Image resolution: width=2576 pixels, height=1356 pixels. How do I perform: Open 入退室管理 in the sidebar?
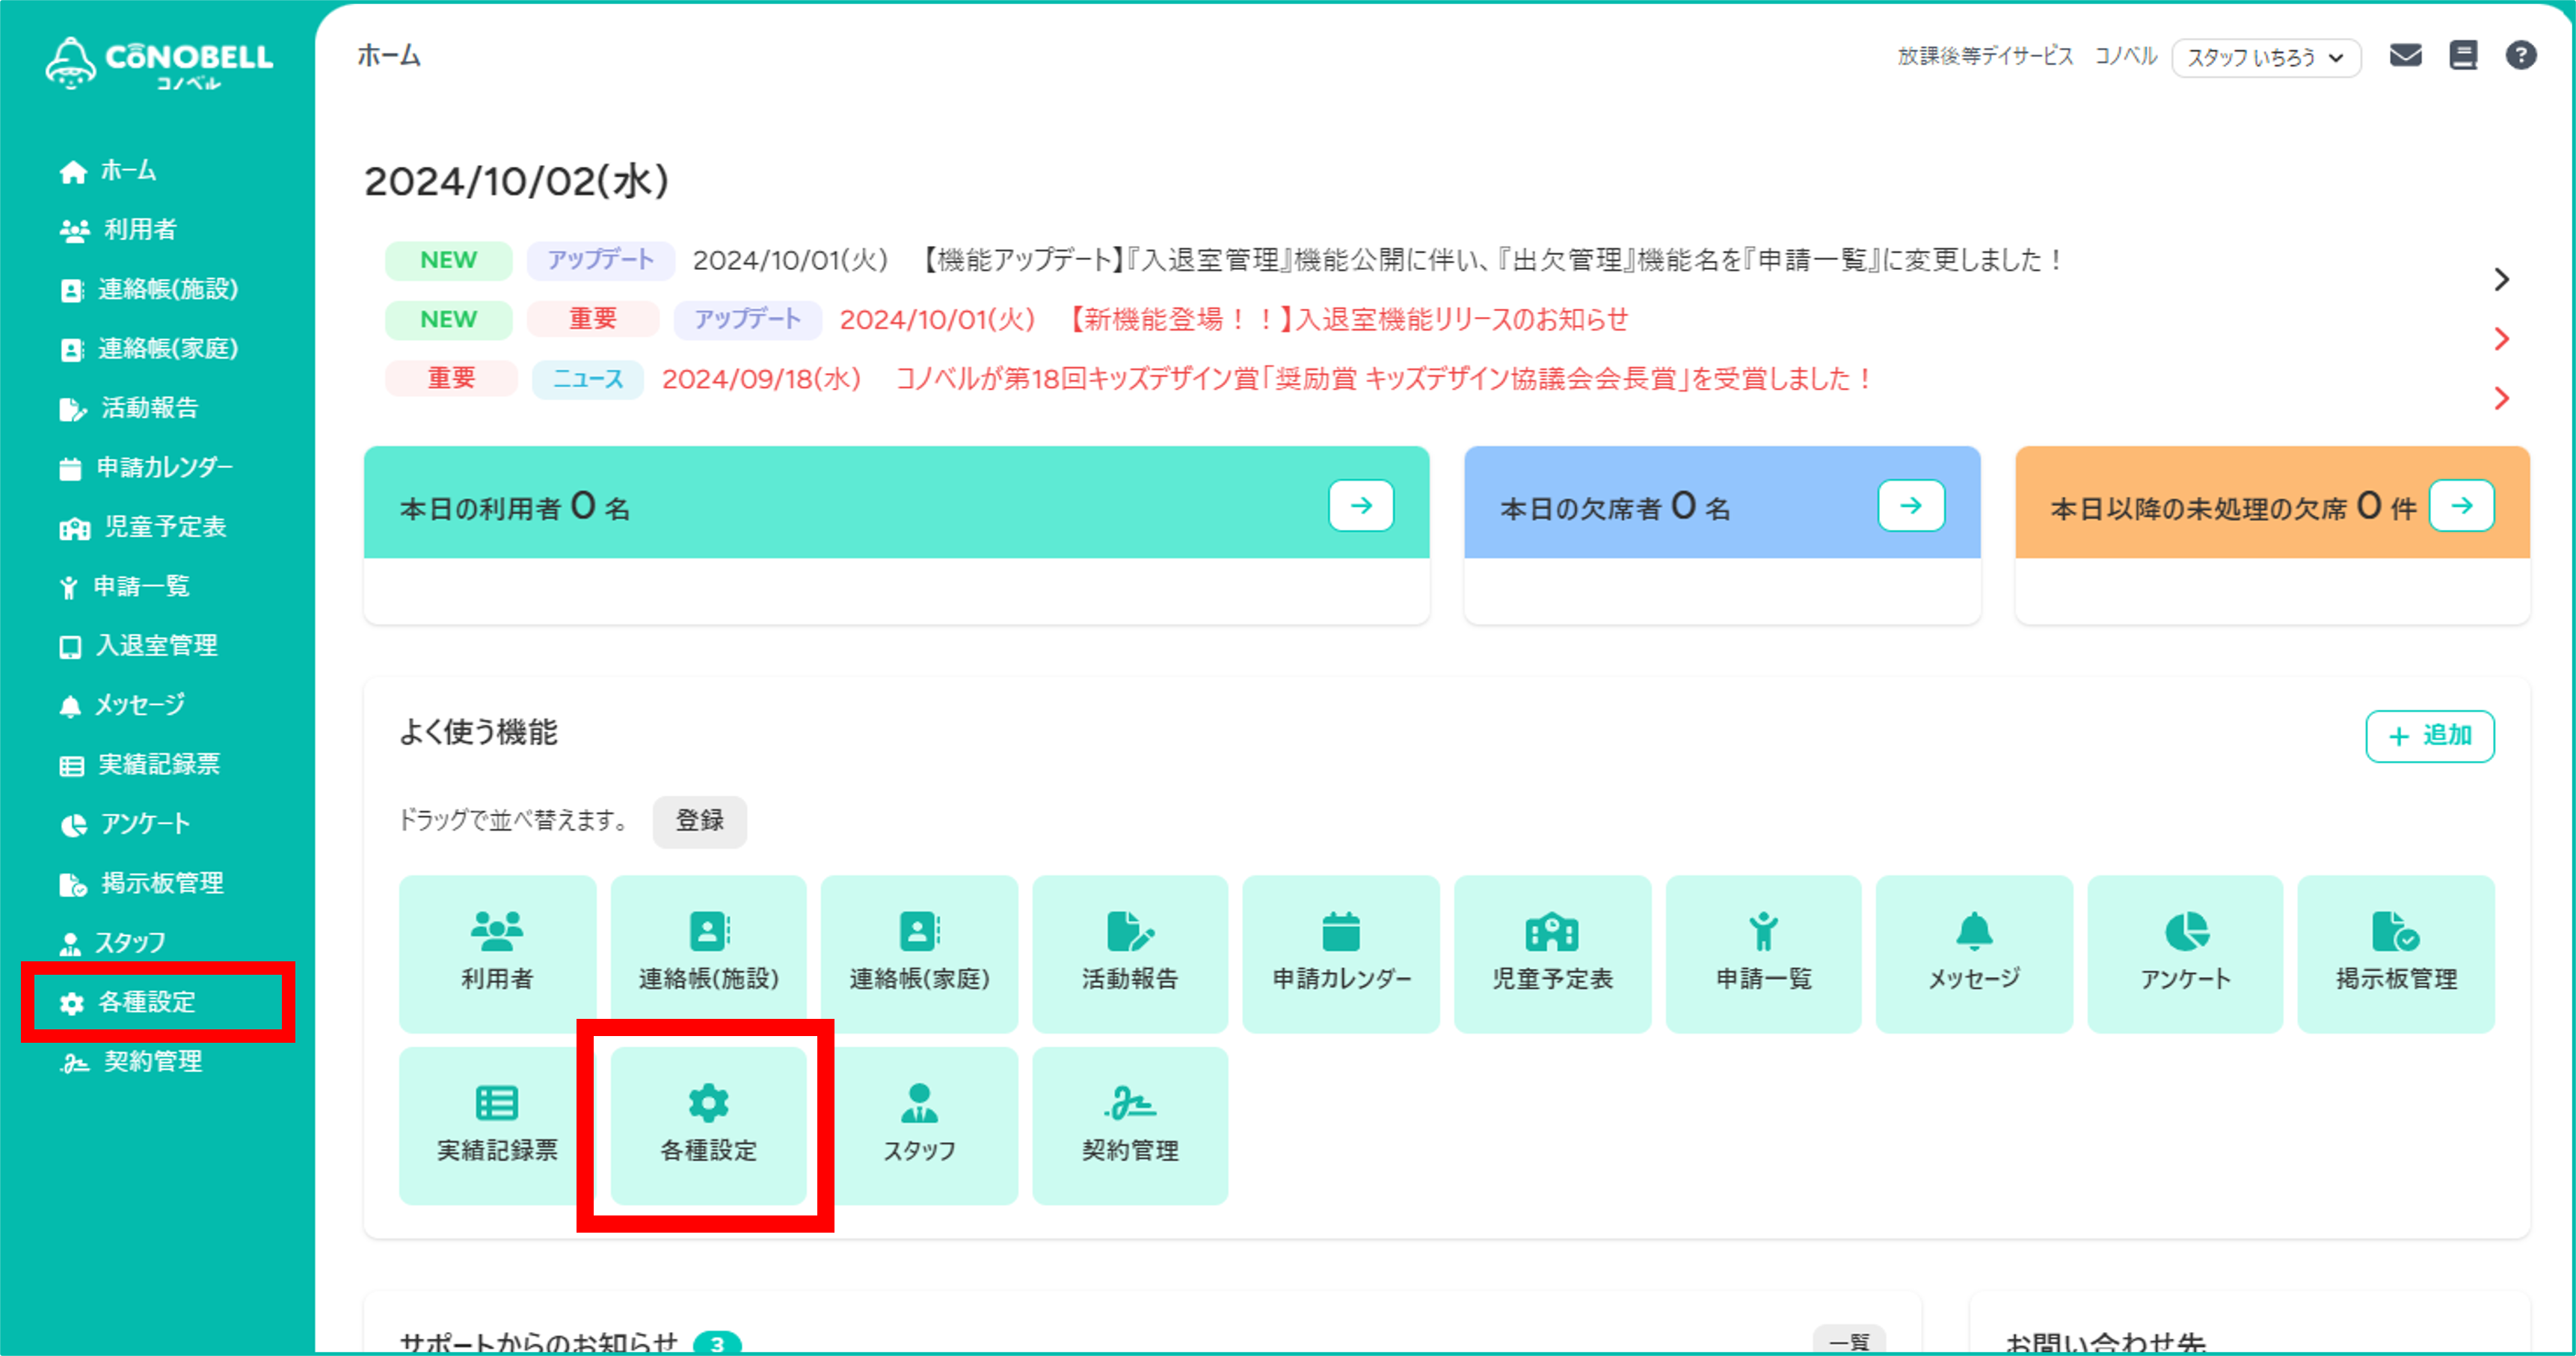138,646
